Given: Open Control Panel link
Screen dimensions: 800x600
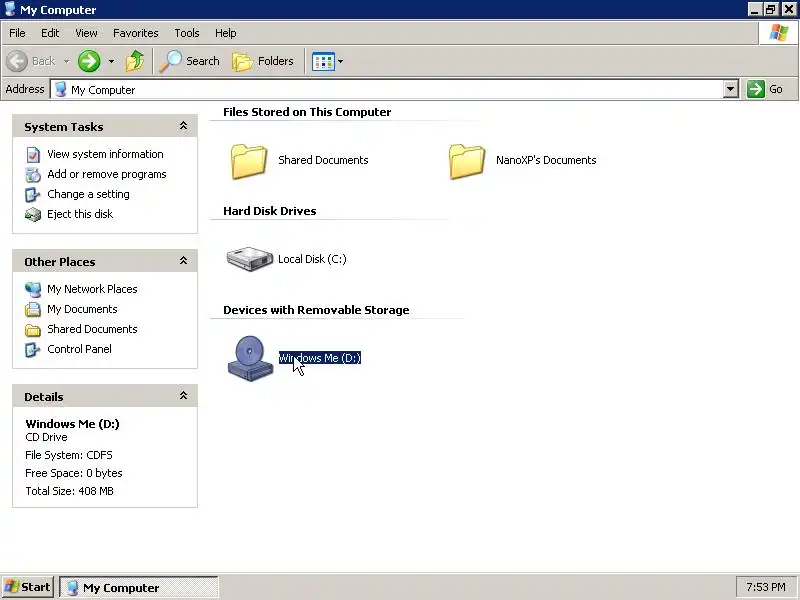Looking at the screenshot, I should coord(79,349).
